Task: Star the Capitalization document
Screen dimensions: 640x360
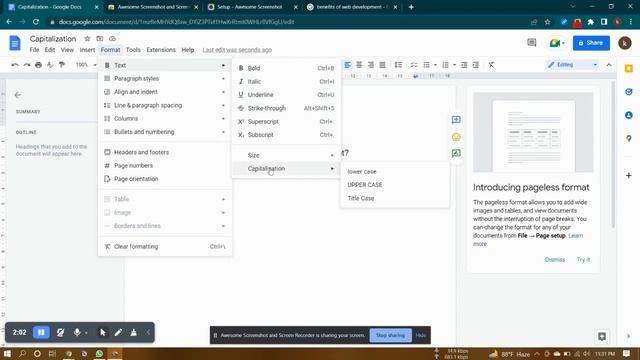Action: [x=87, y=38]
